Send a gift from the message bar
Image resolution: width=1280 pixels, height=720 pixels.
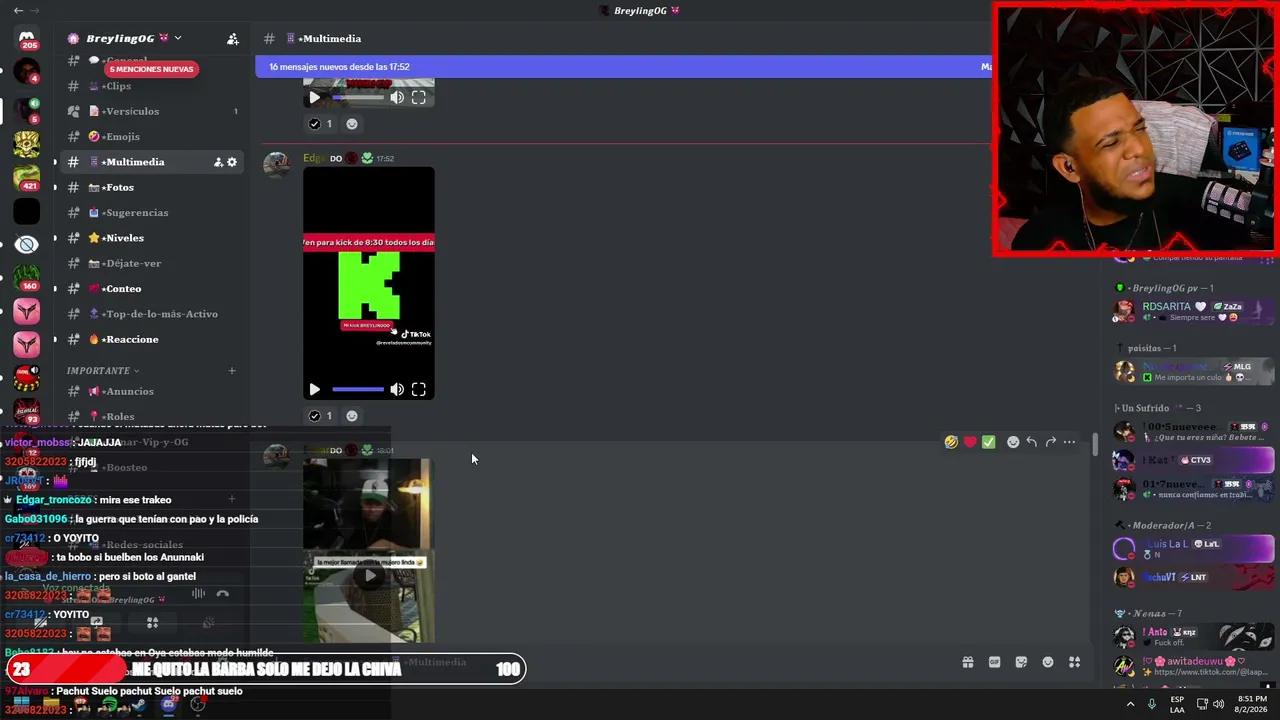[x=968, y=662]
